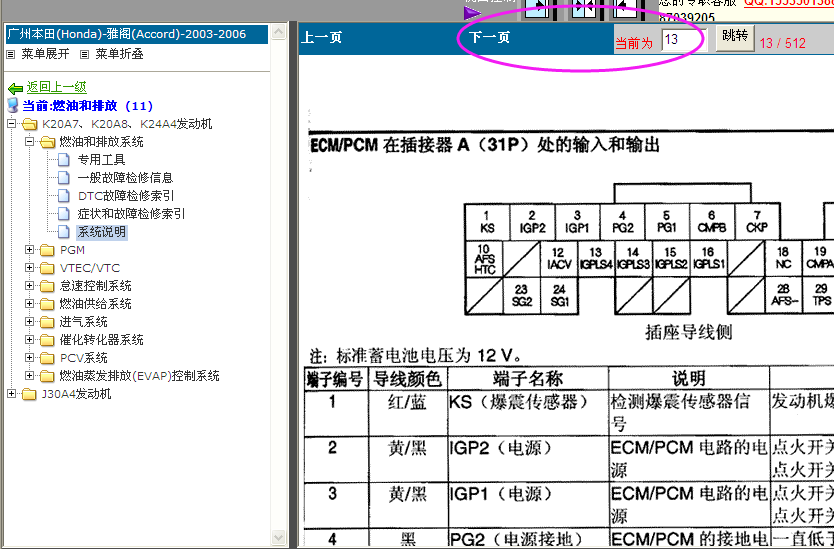Click the K20A7、K20A8、K24A4发动机 folder icon

30,124
